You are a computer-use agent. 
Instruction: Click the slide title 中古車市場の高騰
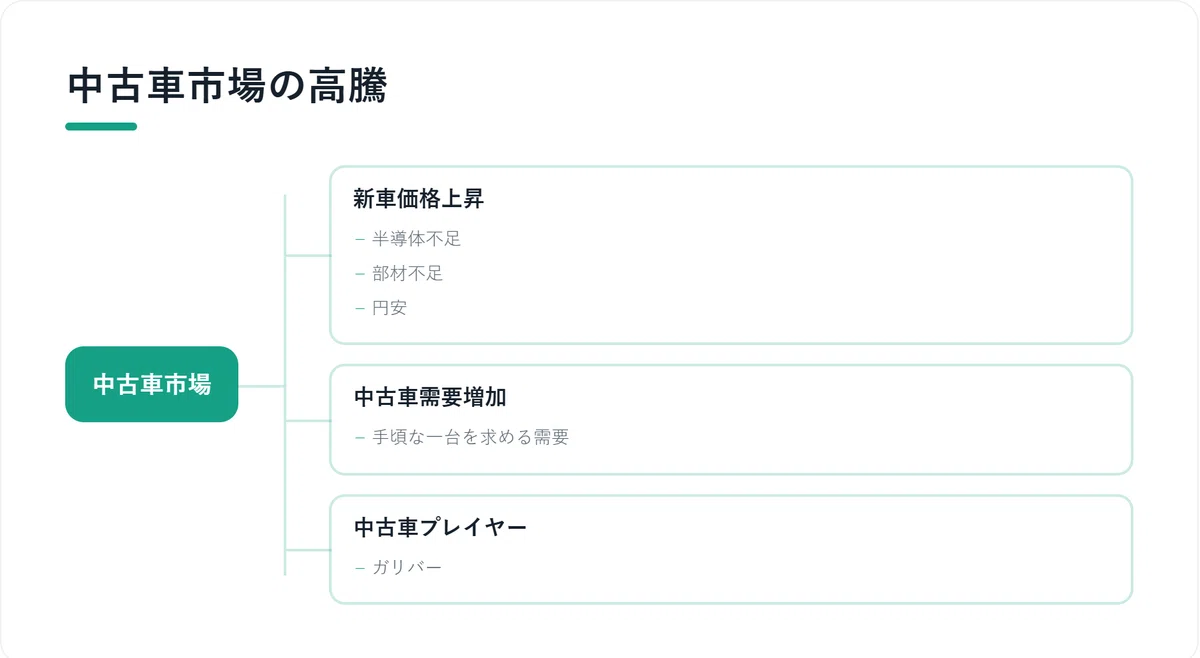click(227, 87)
